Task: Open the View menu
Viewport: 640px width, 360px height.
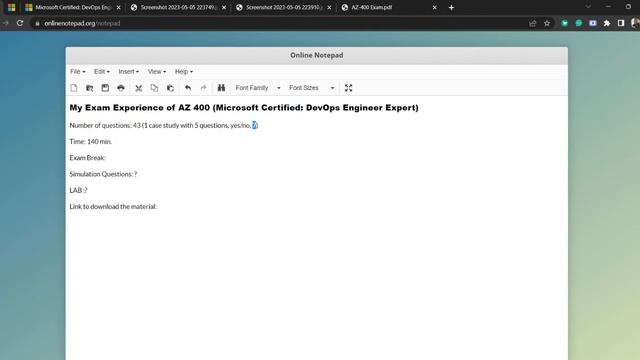Action: coord(157,71)
